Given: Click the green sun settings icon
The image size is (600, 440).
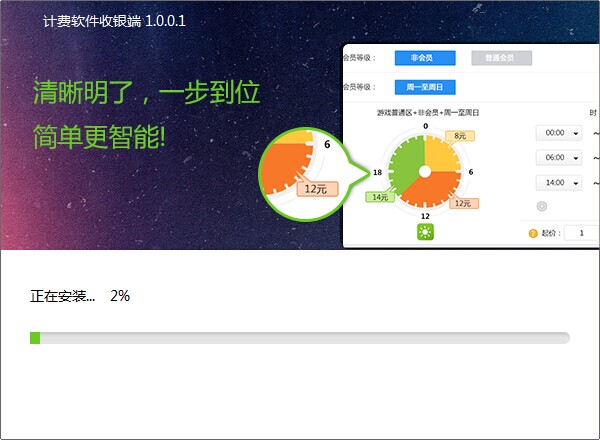Looking at the screenshot, I should tap(425, 232).
